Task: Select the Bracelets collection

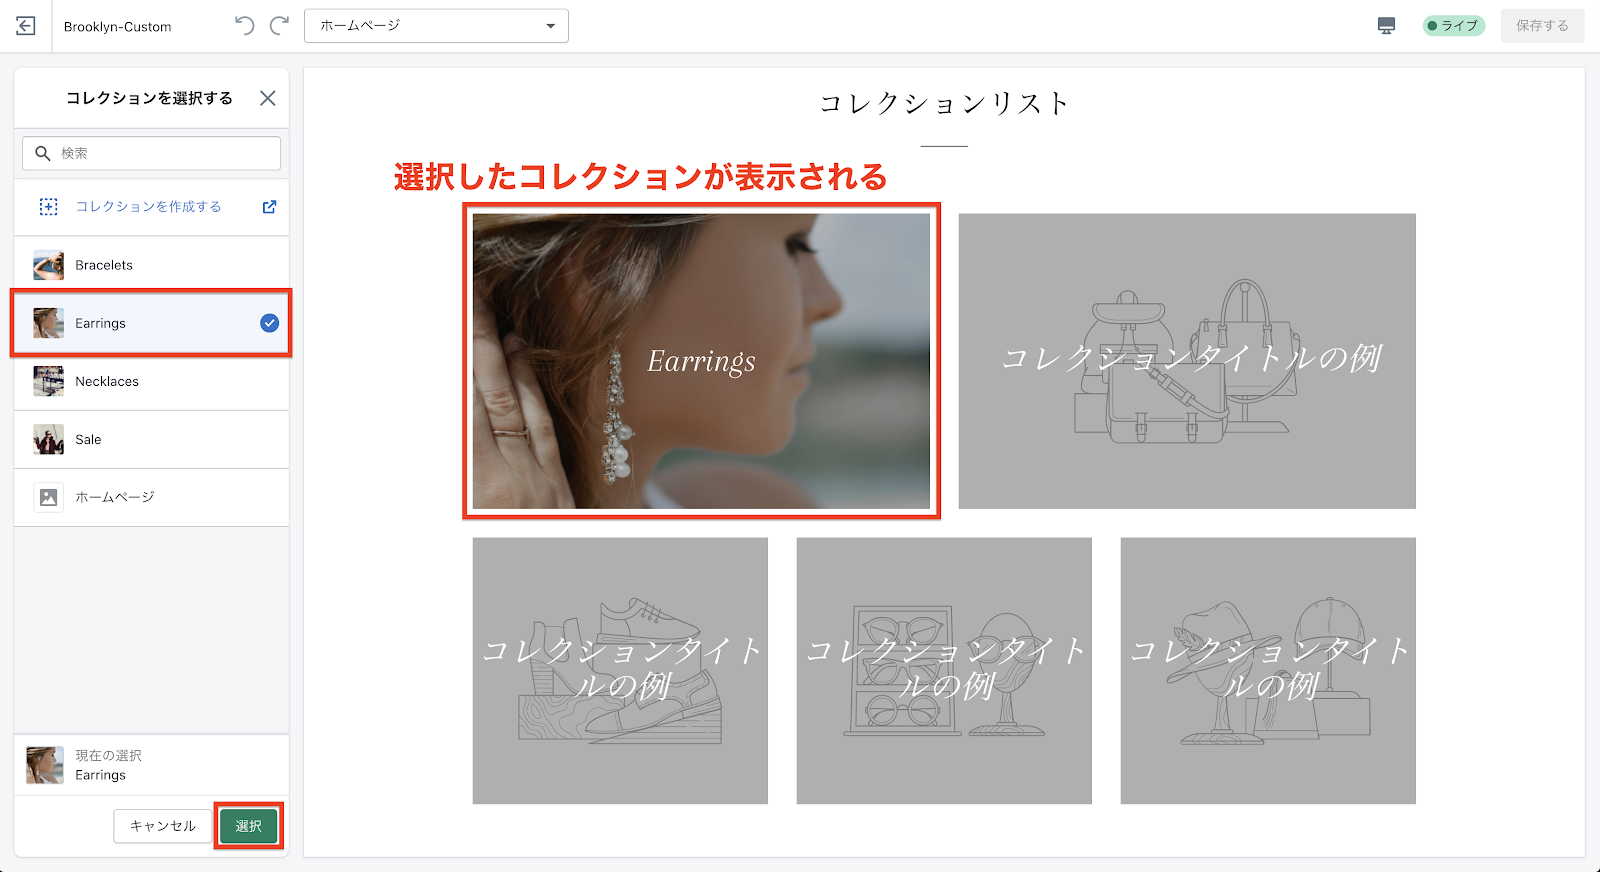Action: (104, 265)
